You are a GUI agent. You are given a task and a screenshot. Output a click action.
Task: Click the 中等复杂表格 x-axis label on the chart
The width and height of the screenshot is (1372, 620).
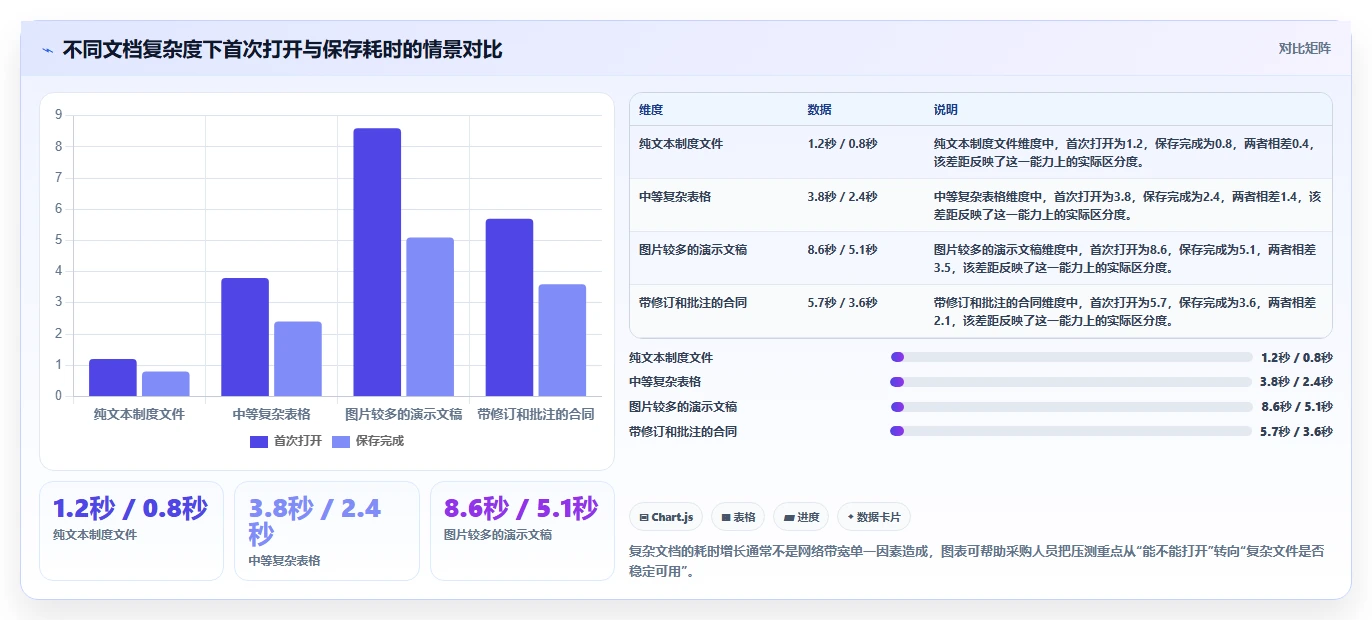(x=271, y=414)
